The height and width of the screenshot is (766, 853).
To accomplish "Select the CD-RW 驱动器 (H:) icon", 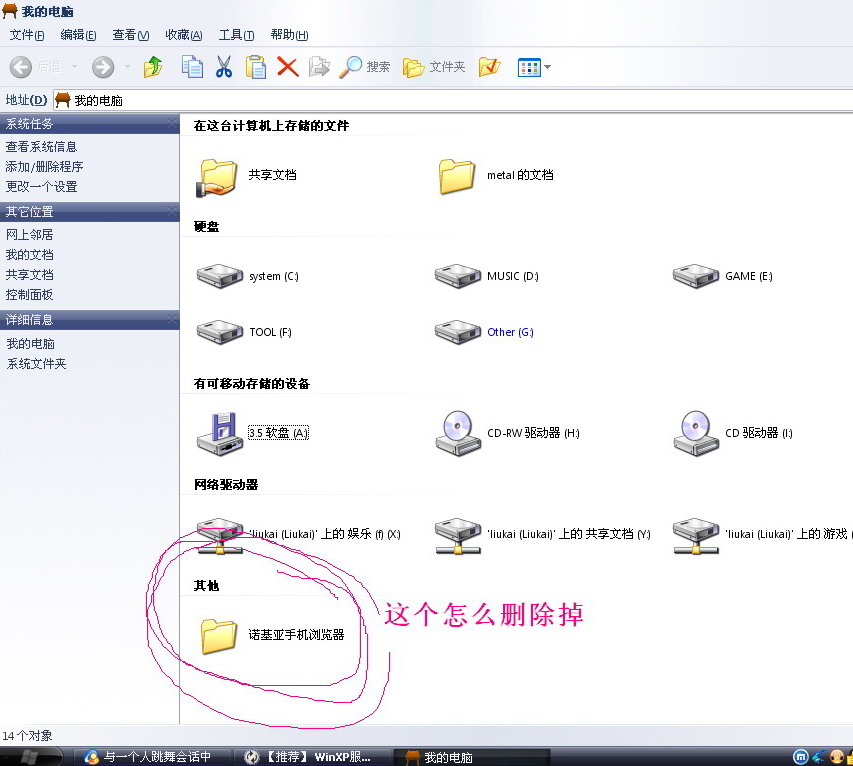I will click(458, 434).
